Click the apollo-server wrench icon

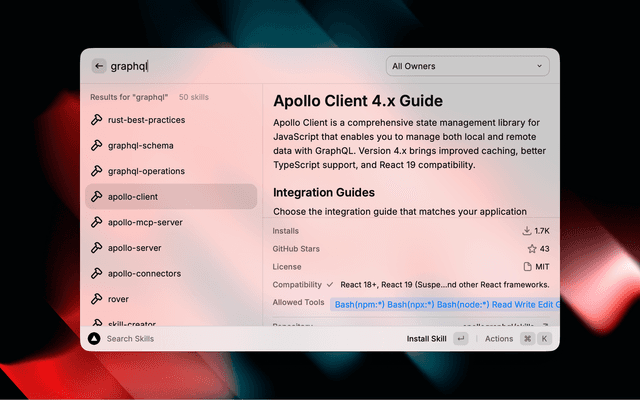click(97, 248)
